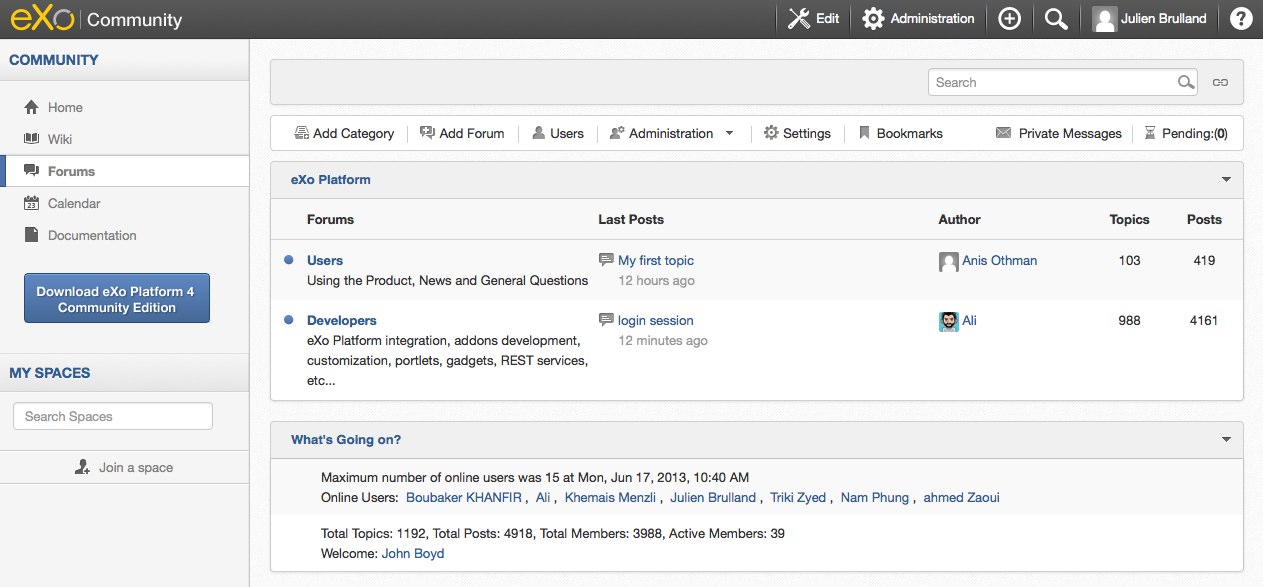Image resolution: width=1263 pixels, height=587 pixels.
Task: Focus the Search Spaces field
Action: [x=113, y=416]
